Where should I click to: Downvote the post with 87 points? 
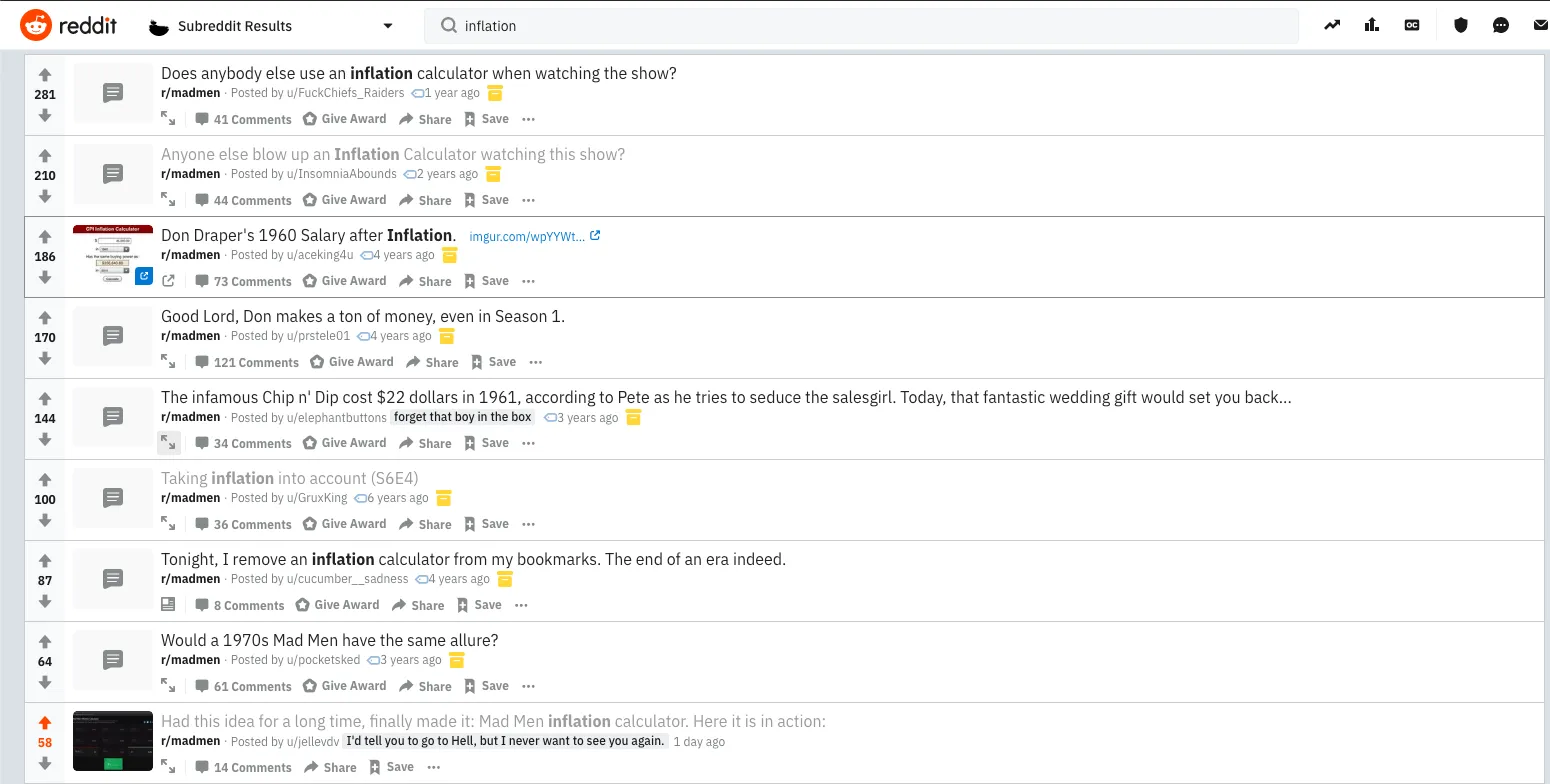tap(45, 601)
